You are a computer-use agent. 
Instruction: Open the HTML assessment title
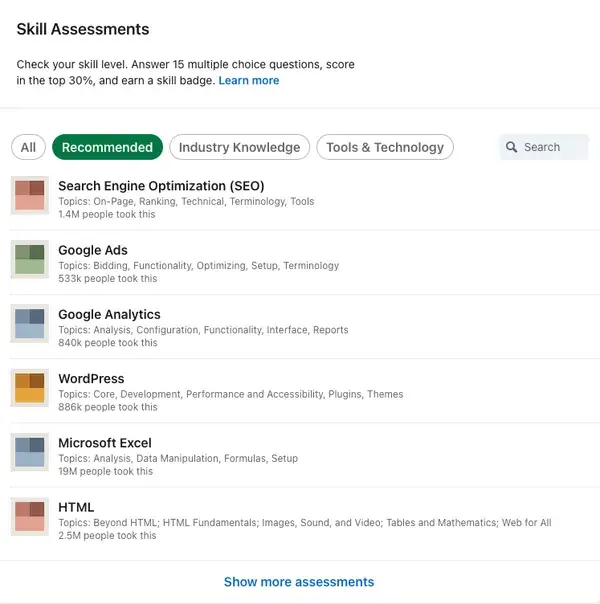(x=76, y=507)
